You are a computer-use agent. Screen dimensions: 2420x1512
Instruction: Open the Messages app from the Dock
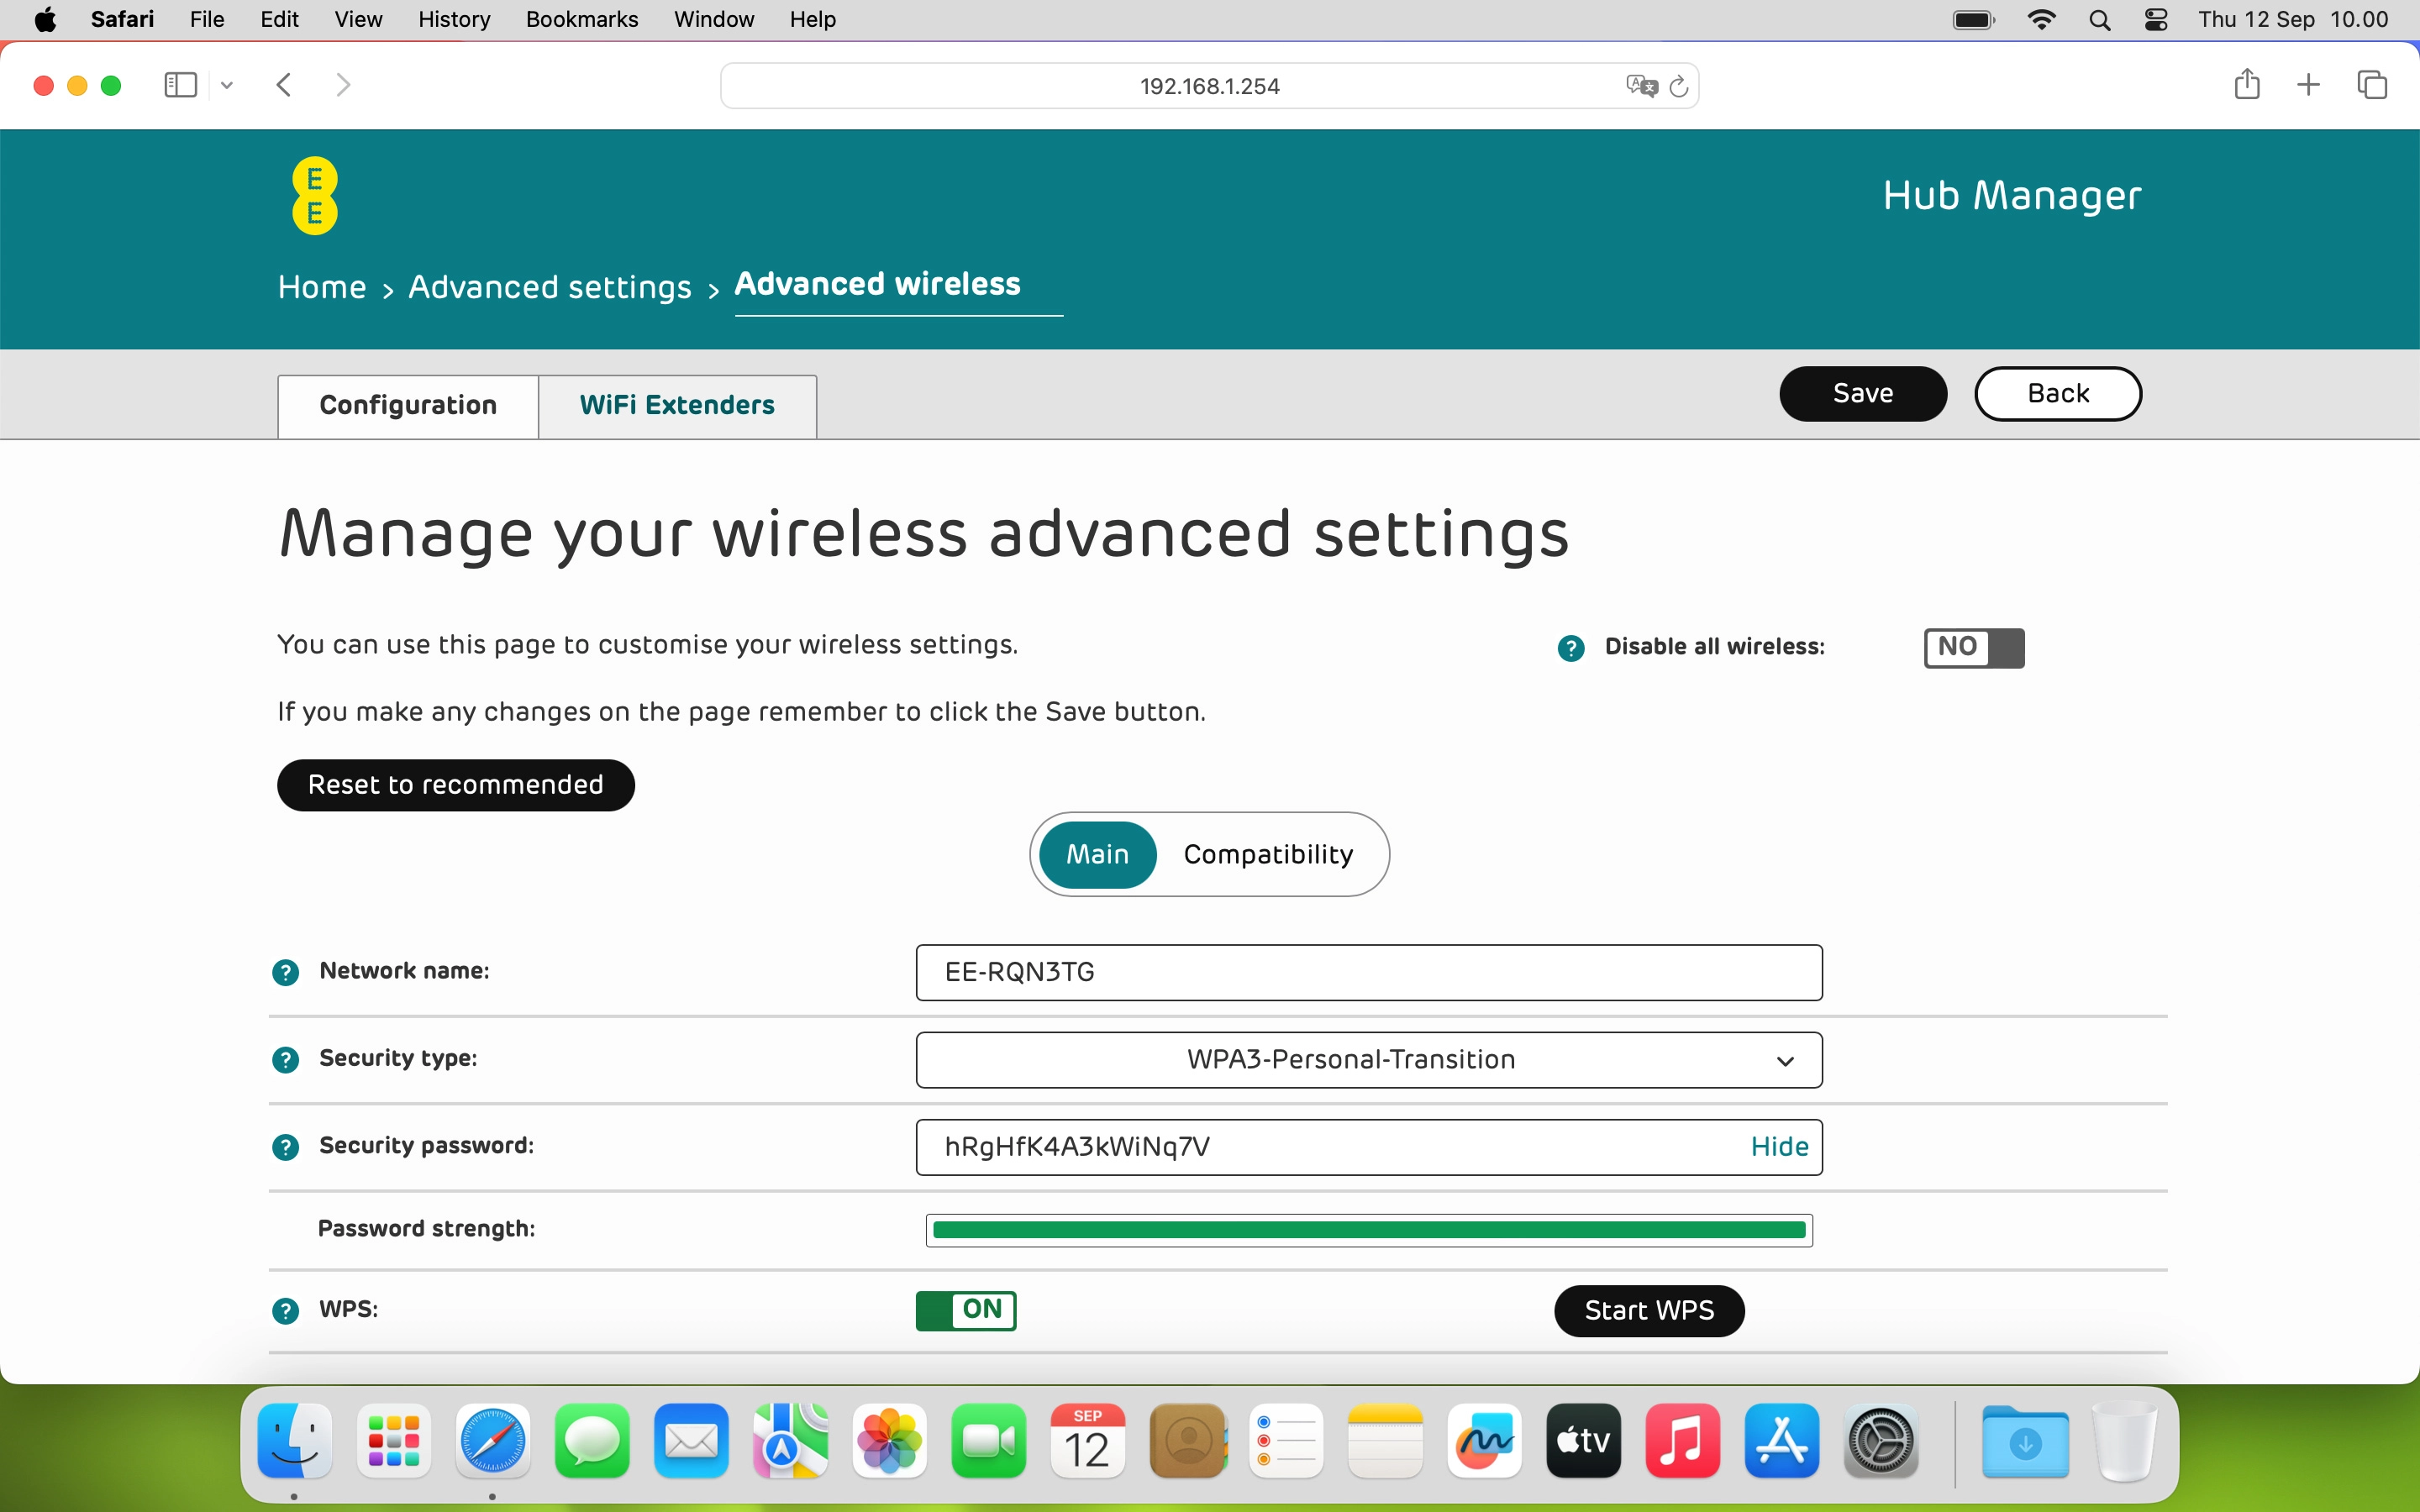coord(591,1441)
